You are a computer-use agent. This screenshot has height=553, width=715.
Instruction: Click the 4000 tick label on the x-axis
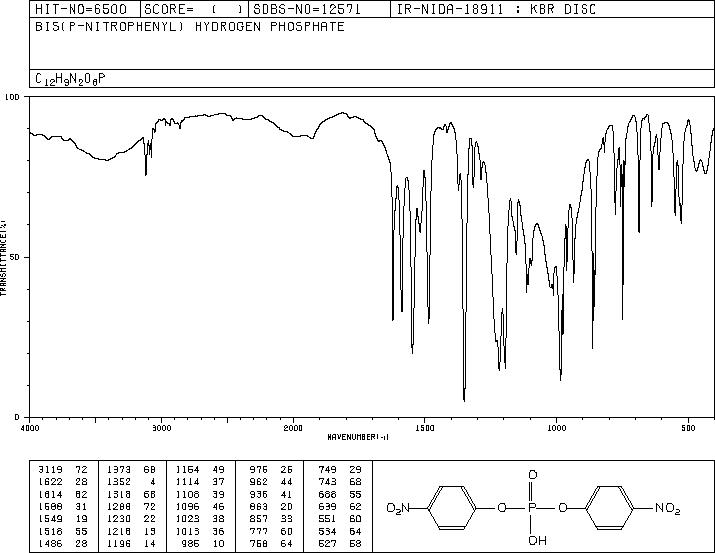[x=30, y=428]
